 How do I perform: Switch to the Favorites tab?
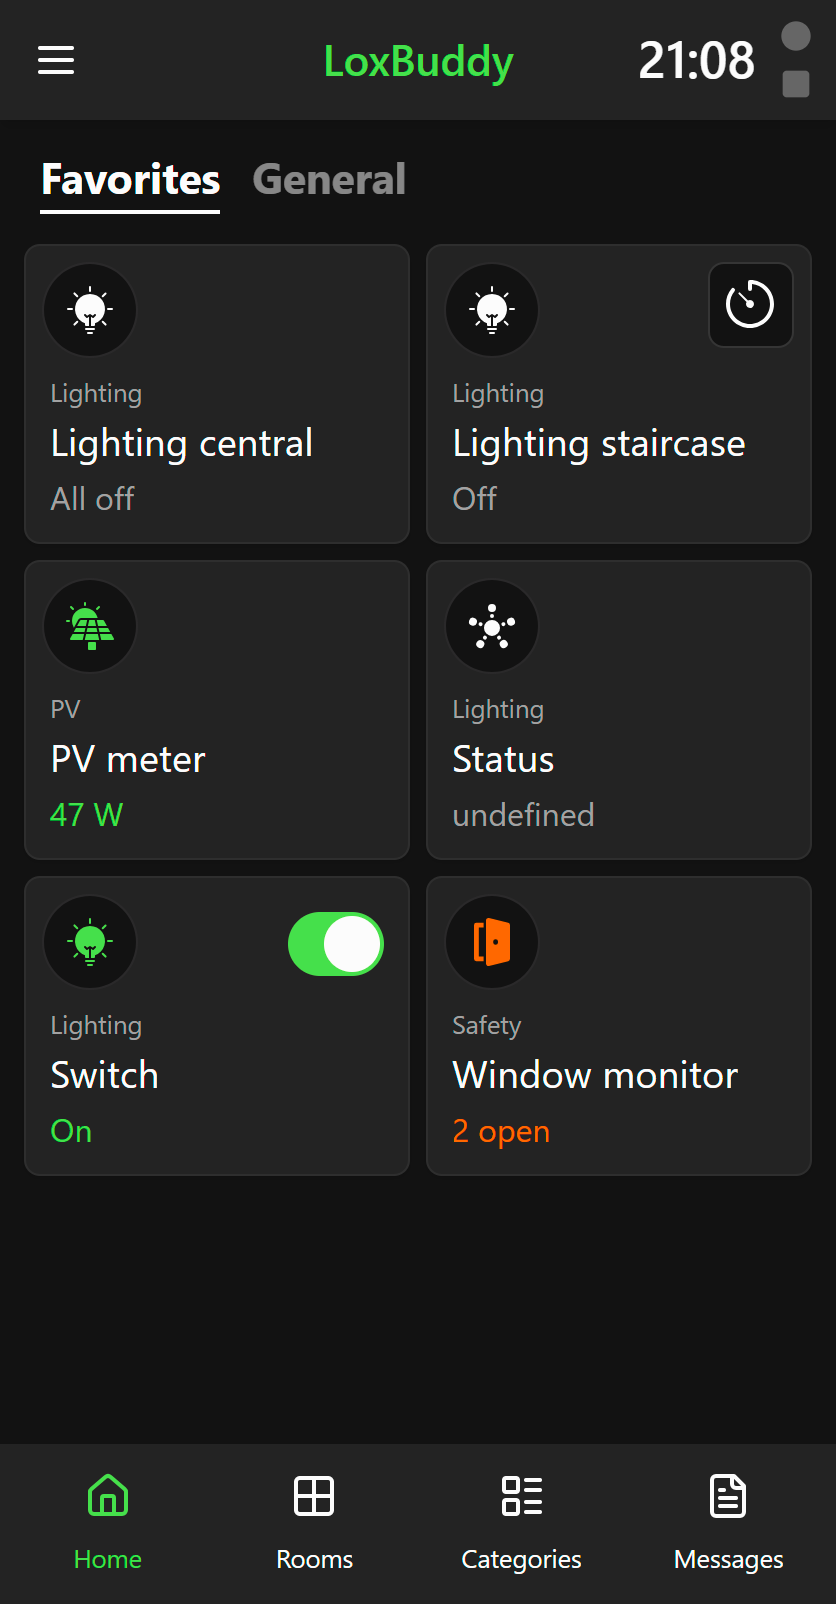click(130, 180)
